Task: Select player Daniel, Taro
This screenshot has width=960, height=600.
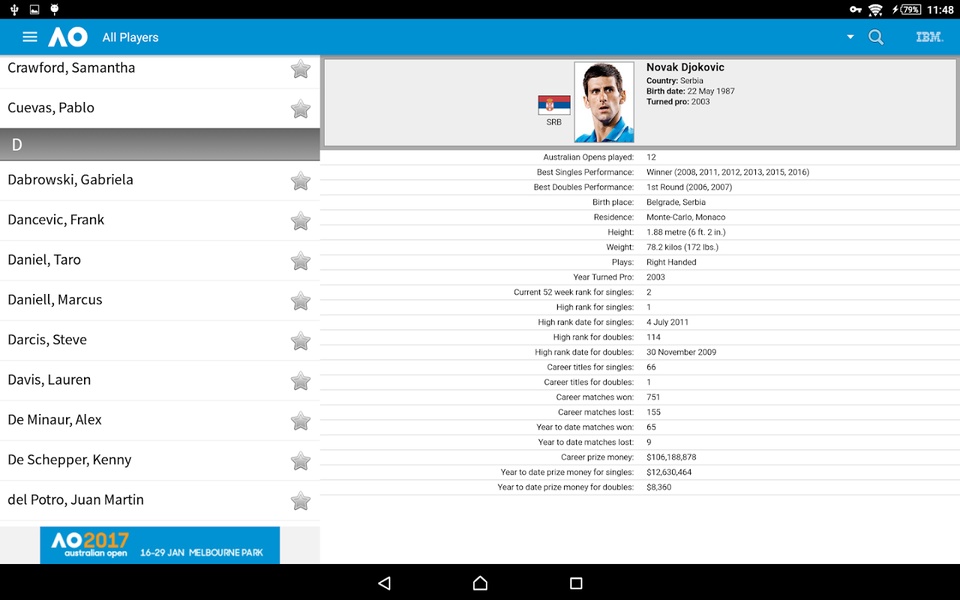Action: click(160, 260)
